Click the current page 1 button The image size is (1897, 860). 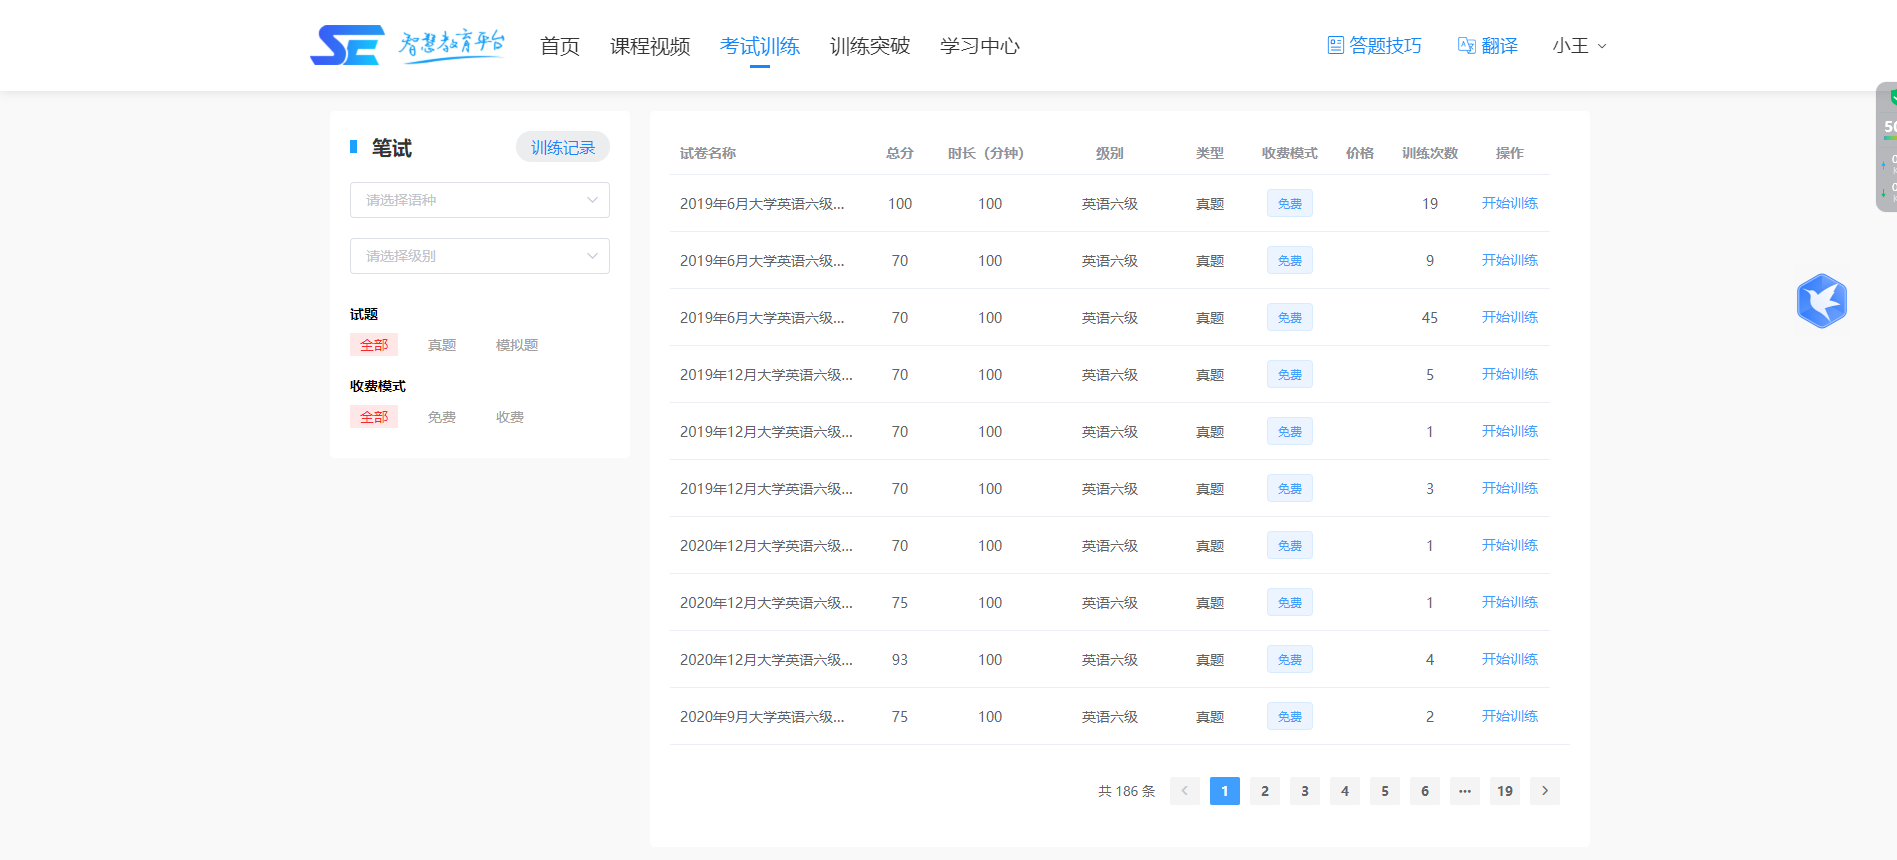[x=1225, y=791]
